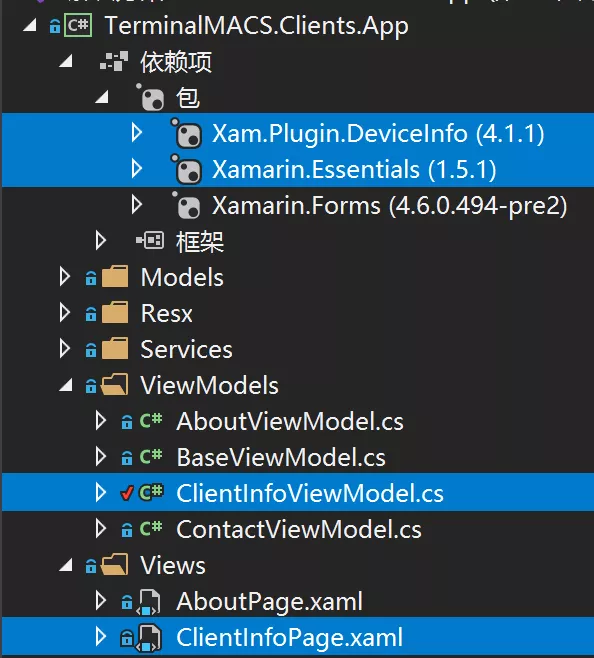Select the Resx folder name

click(167, 314)
